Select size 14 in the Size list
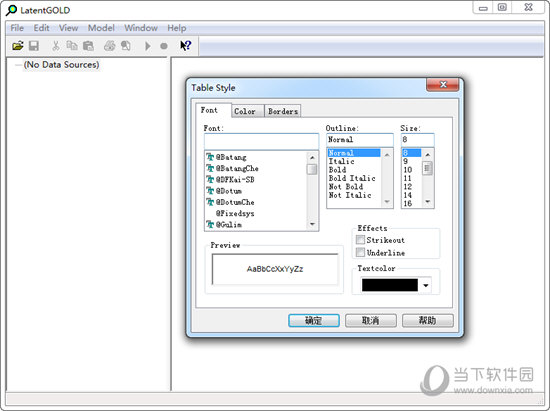This screenshot has width=550, height=411. pyautogui.click(x=408, y=195)
